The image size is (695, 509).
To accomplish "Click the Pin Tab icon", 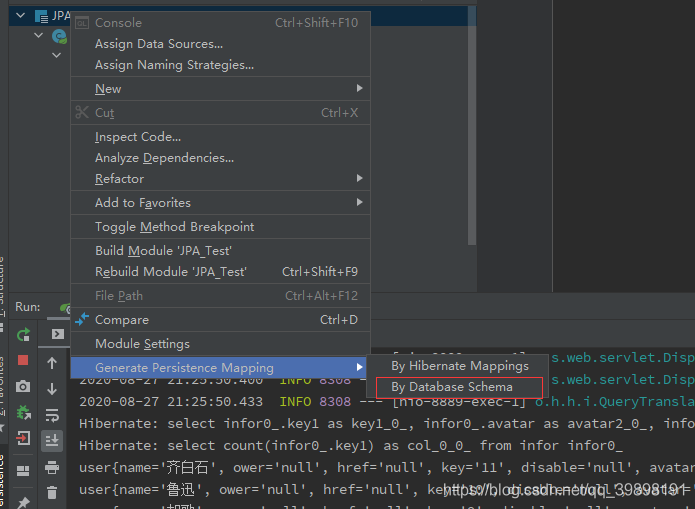I will (x=23, y=502).
